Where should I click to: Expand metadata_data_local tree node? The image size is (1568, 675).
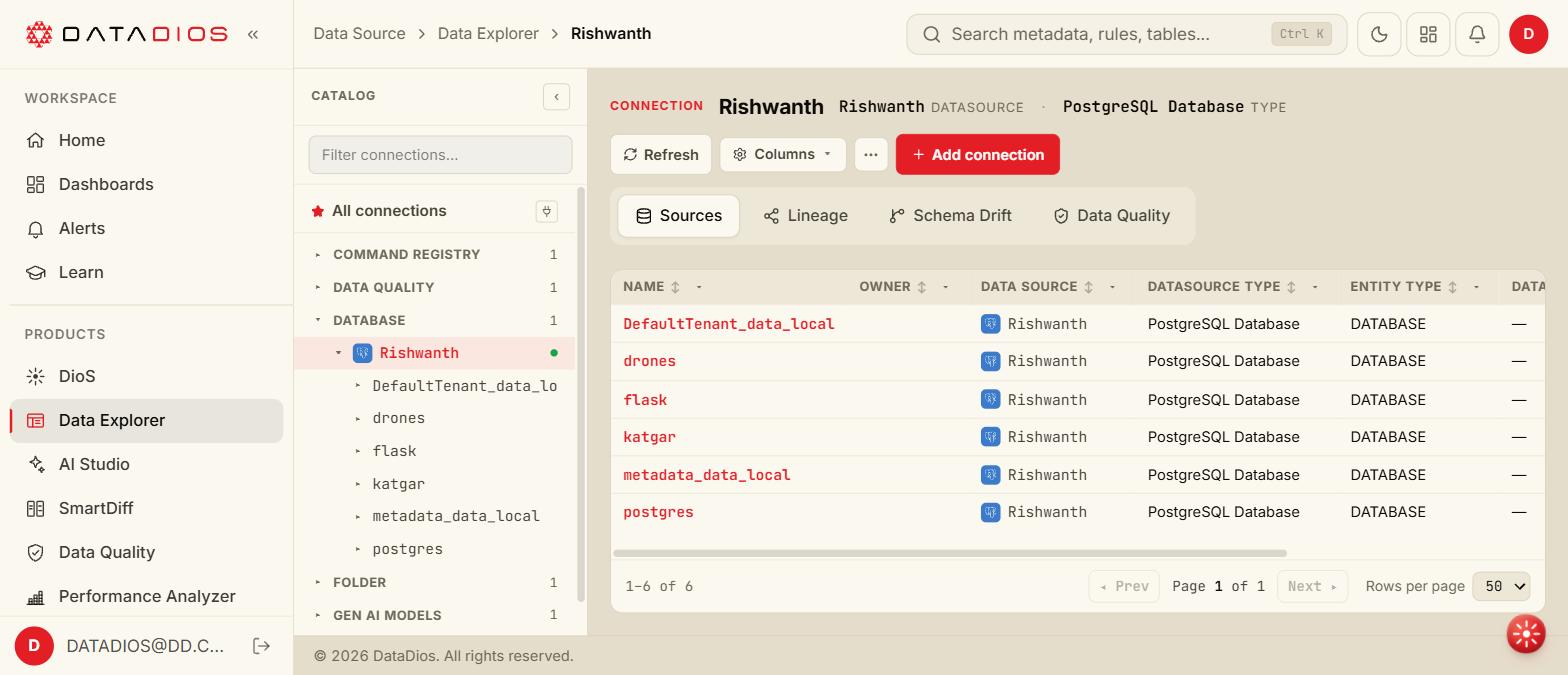click(358, 516)
